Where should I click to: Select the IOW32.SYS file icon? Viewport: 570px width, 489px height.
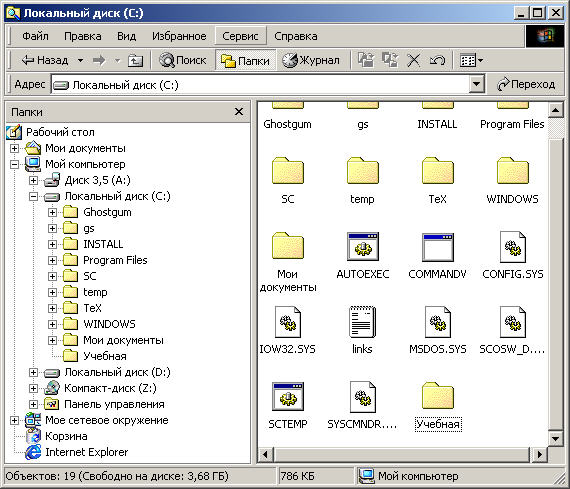pos(288,322)
